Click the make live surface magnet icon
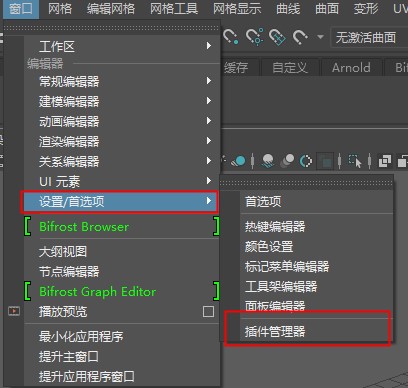Screen dimensions: 408x388 coord(300,37)
